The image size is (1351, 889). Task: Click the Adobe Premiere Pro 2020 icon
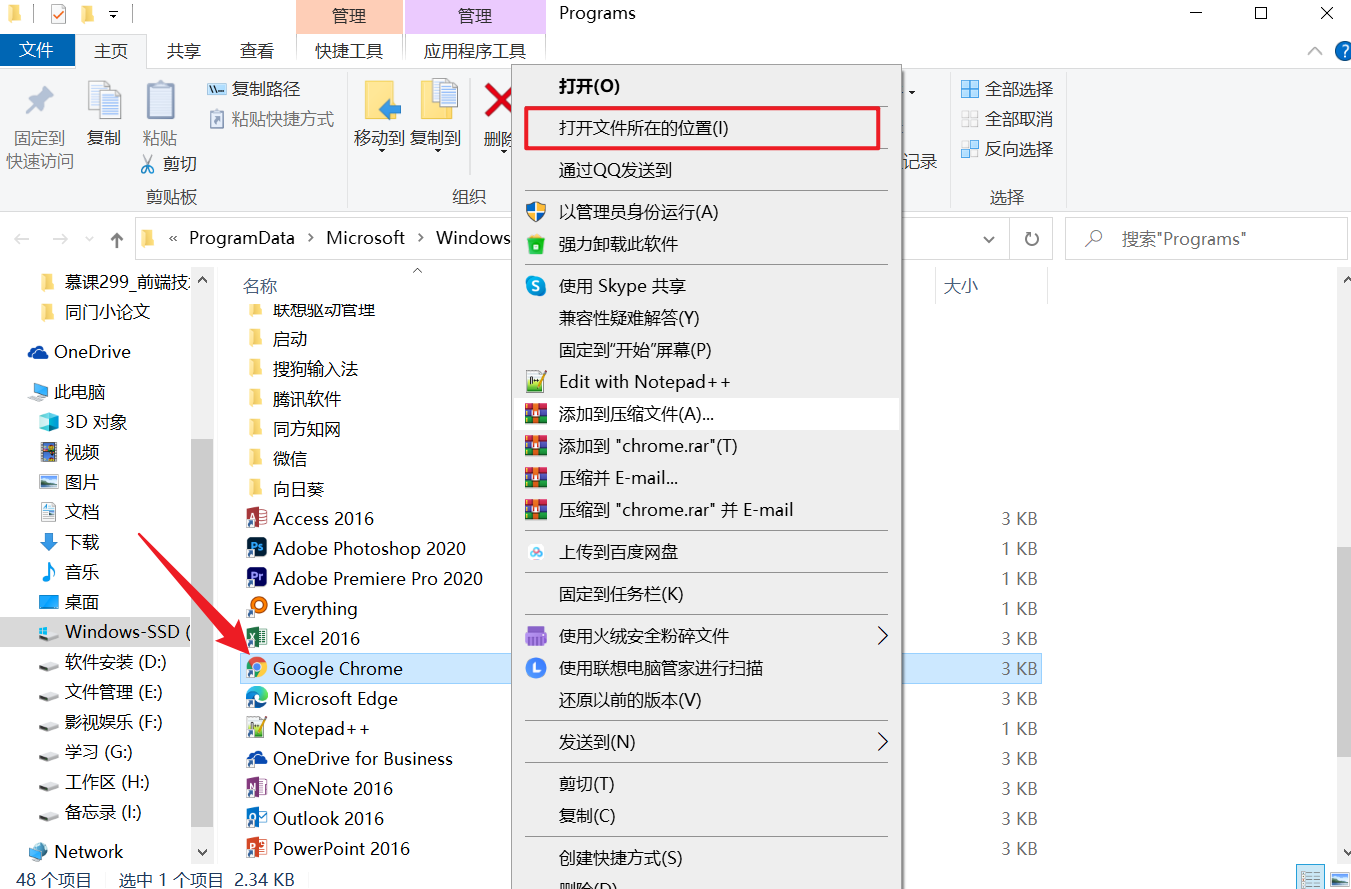pyautogui.click(x=257, y=578)
